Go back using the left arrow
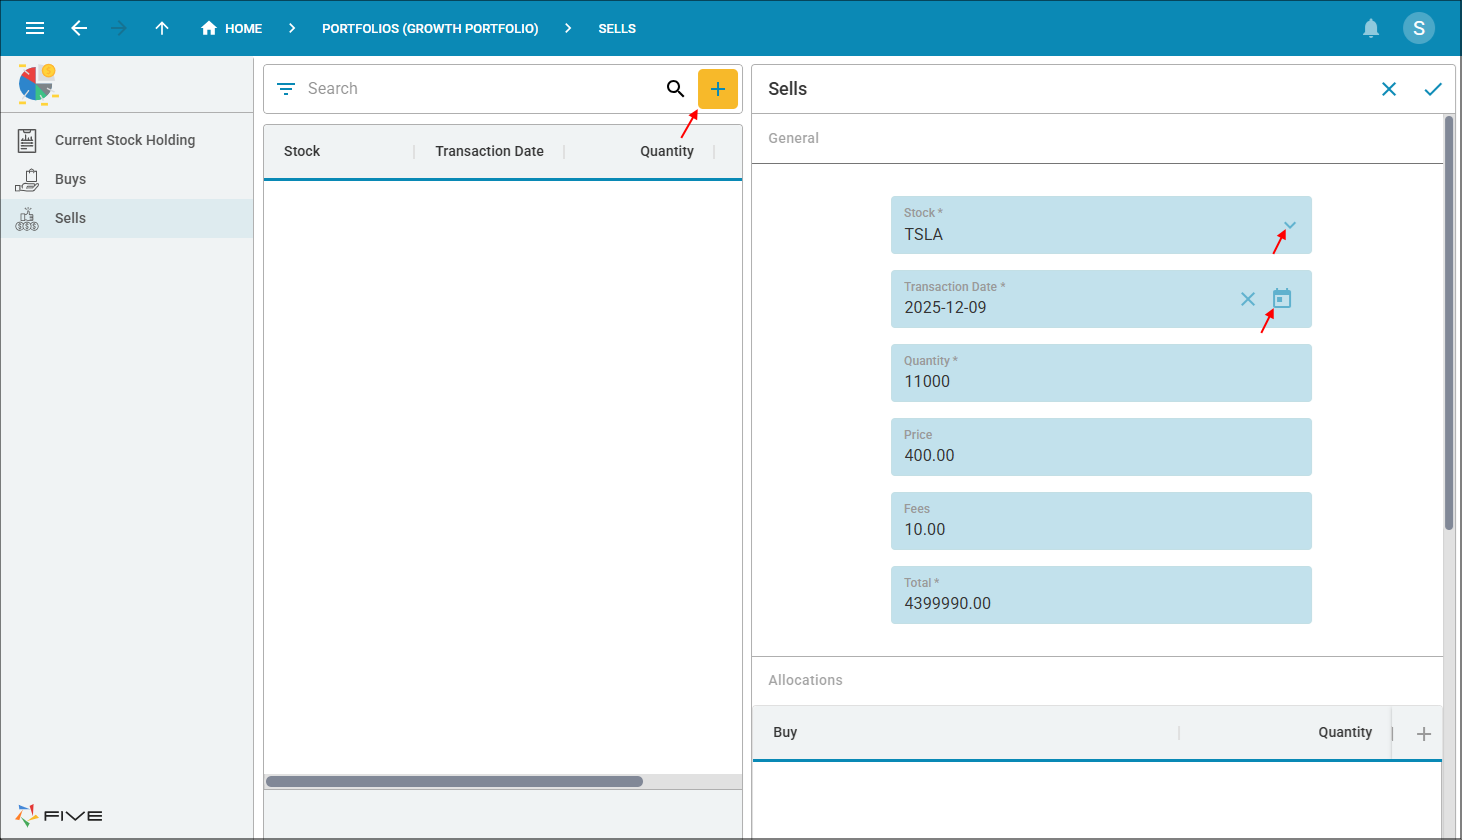 click(79, 28)
